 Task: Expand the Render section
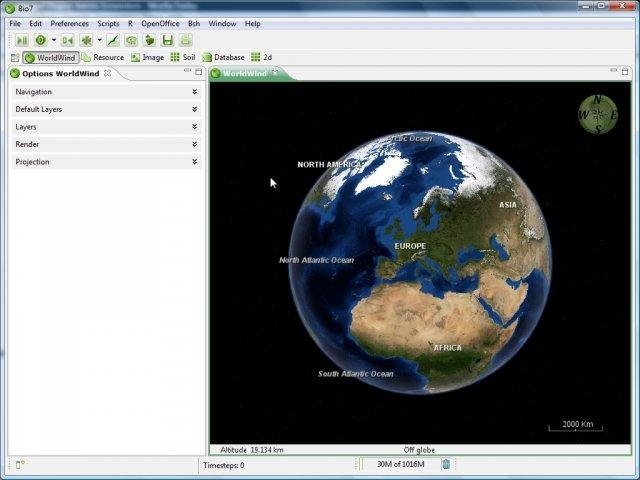pyautogui.click(x=107, y=144)
